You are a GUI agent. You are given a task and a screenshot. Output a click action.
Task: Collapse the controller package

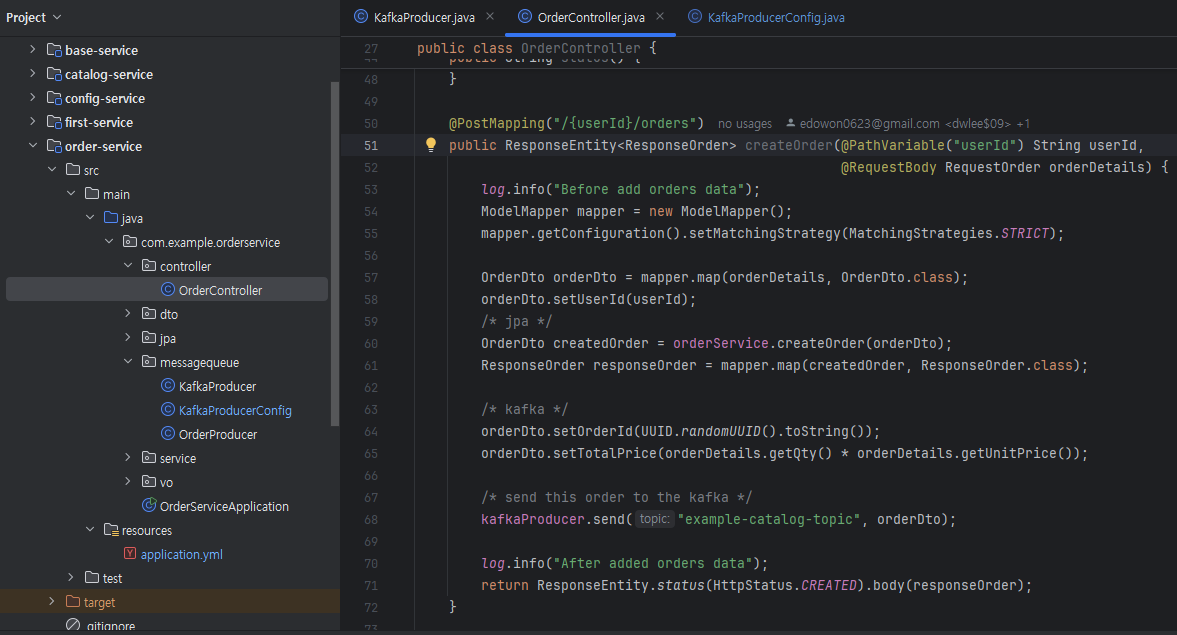pyautogui.click(x=128, y=266)
